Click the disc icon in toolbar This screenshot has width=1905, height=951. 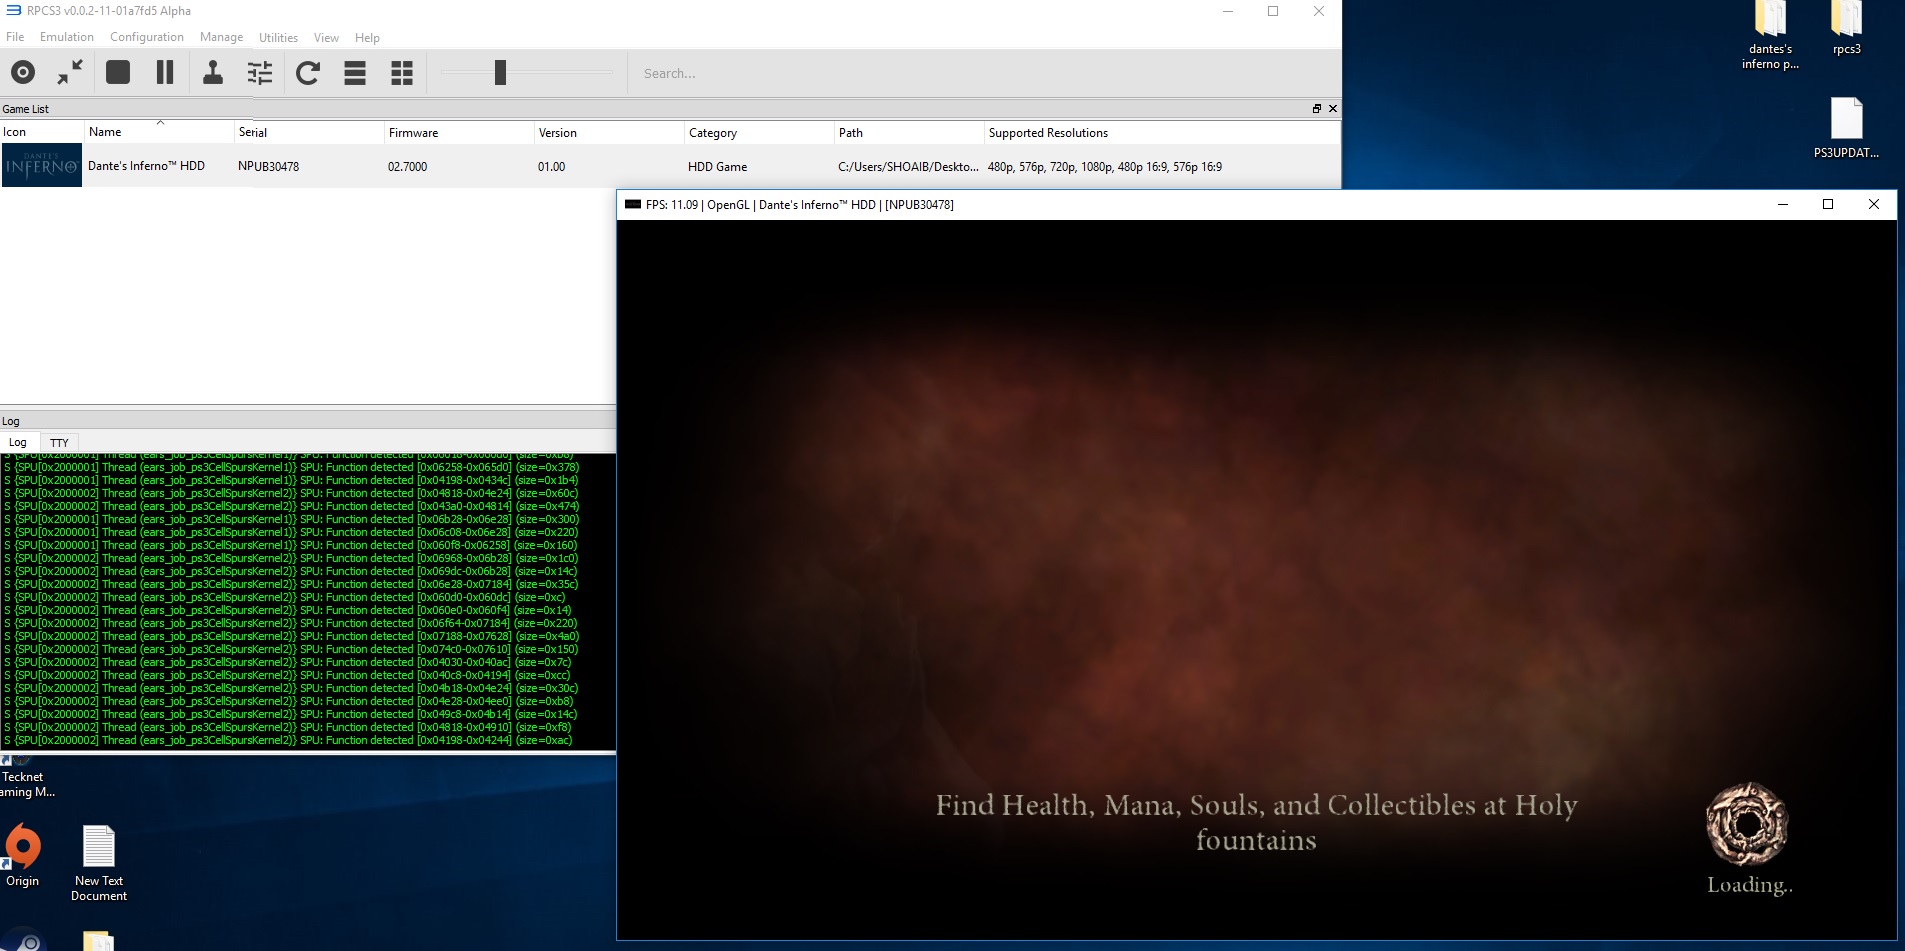23,73
